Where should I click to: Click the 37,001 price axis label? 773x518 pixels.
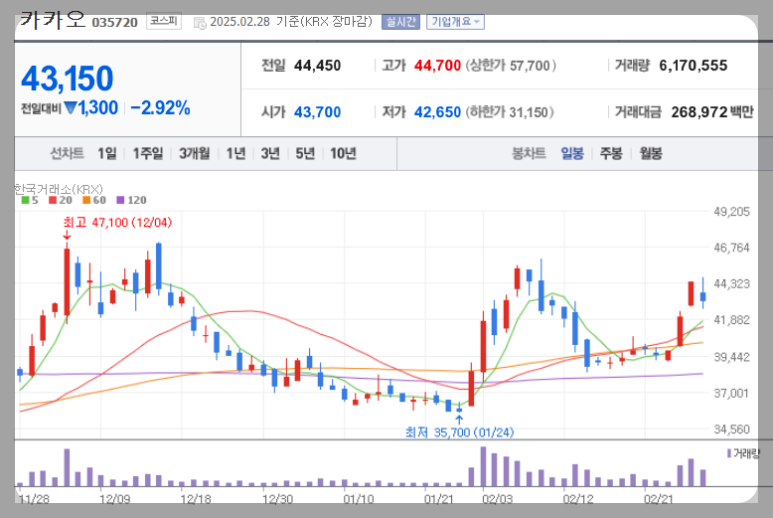pyautogui.click(x=732, y=393)
